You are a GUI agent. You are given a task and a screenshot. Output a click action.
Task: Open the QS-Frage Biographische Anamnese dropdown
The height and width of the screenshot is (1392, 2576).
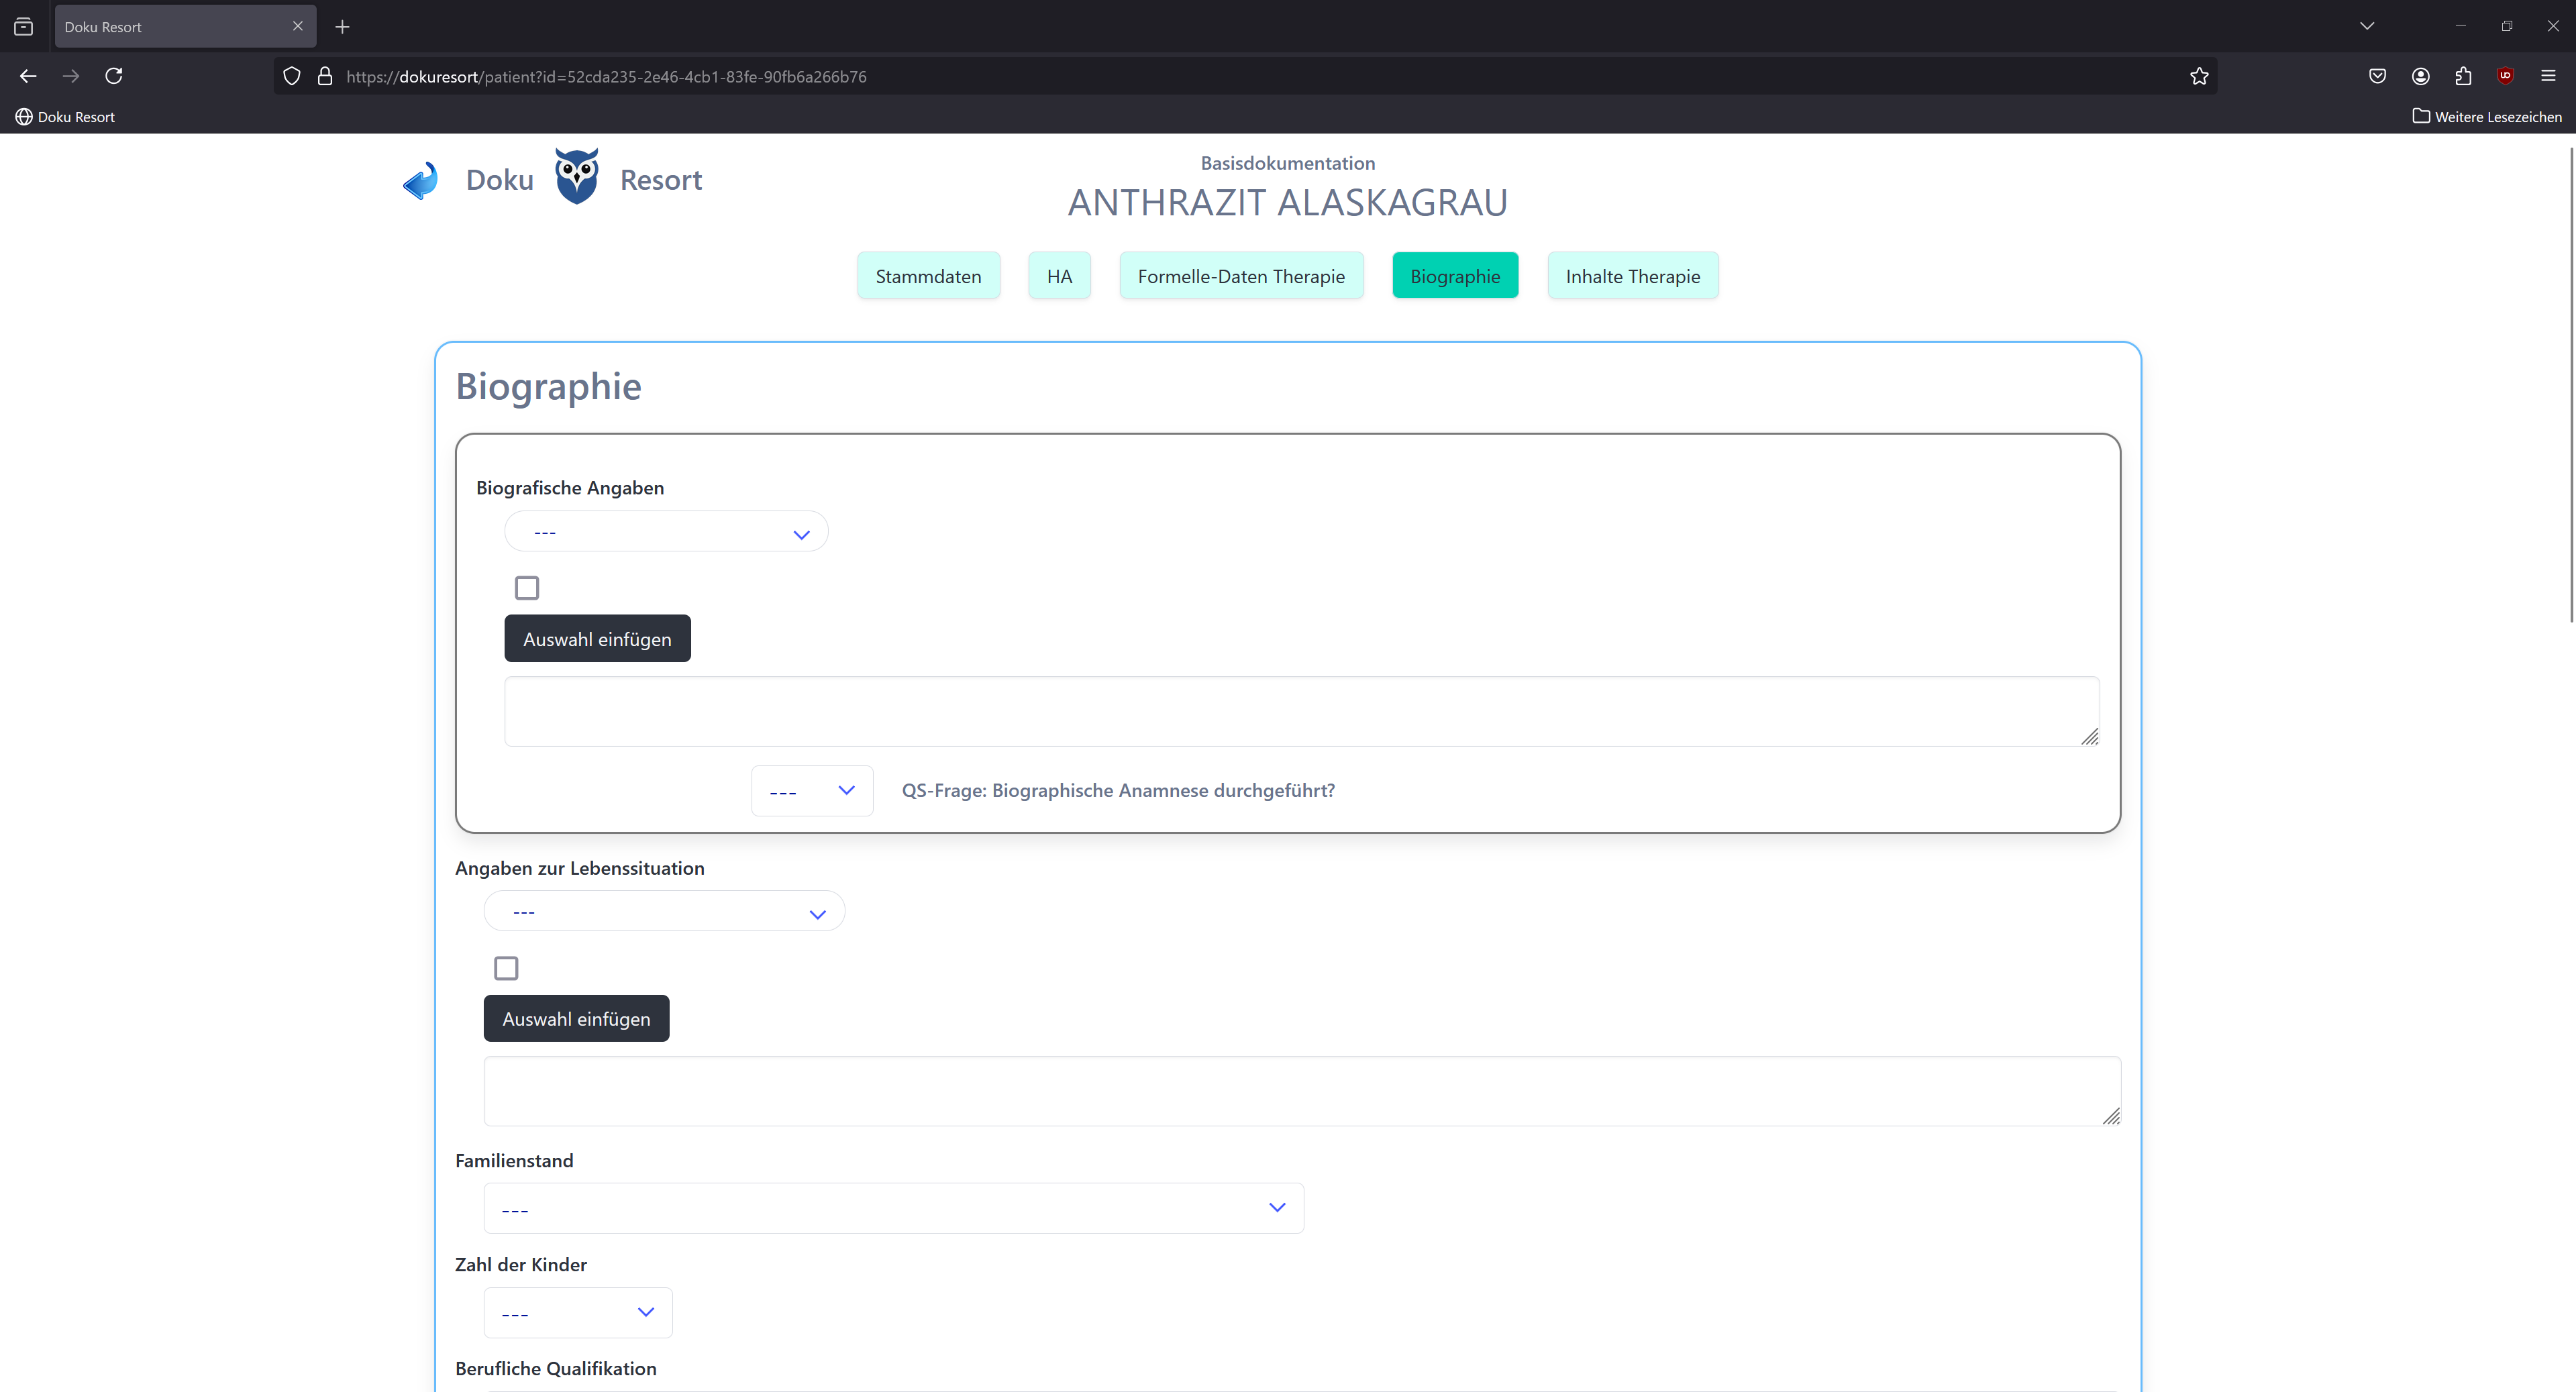(x=811, y=791)
